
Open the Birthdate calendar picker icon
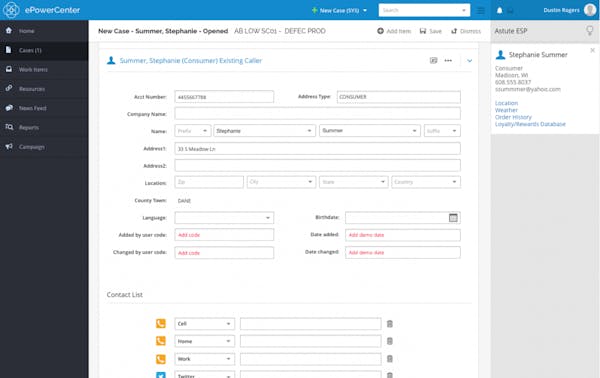[x=453, y=218]
